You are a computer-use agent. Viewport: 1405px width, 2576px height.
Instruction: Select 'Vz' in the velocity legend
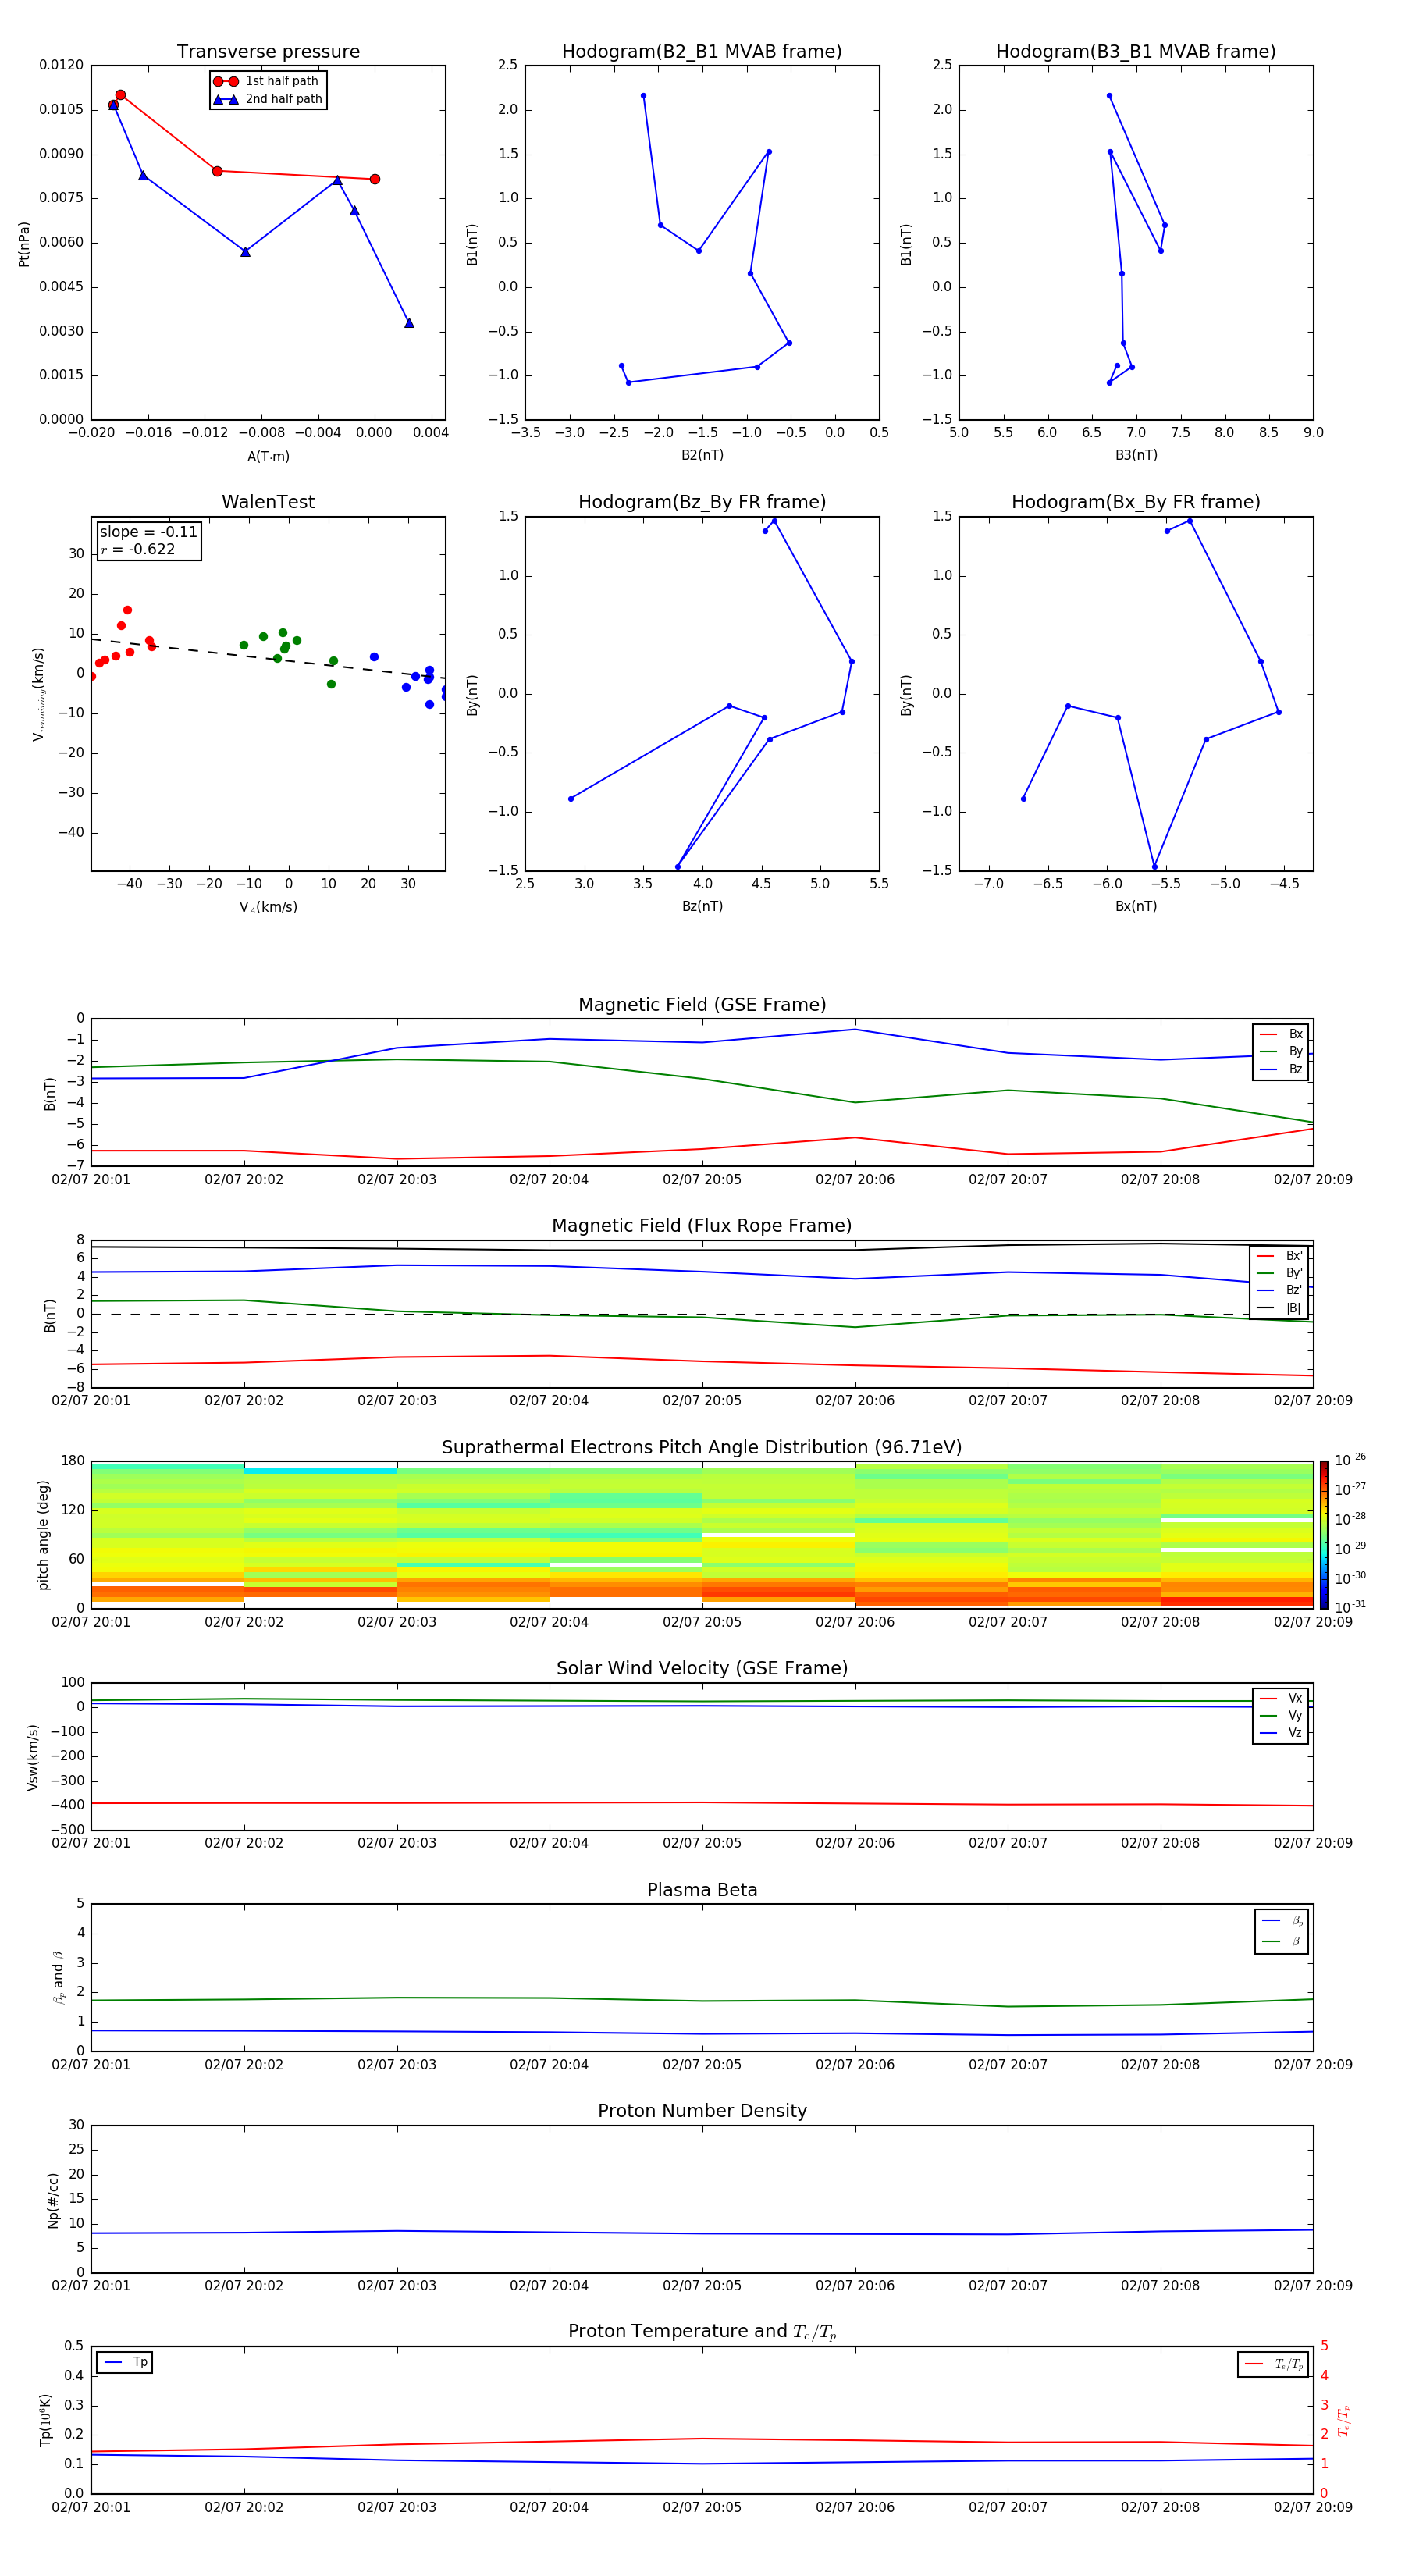click(1281, 1733)
